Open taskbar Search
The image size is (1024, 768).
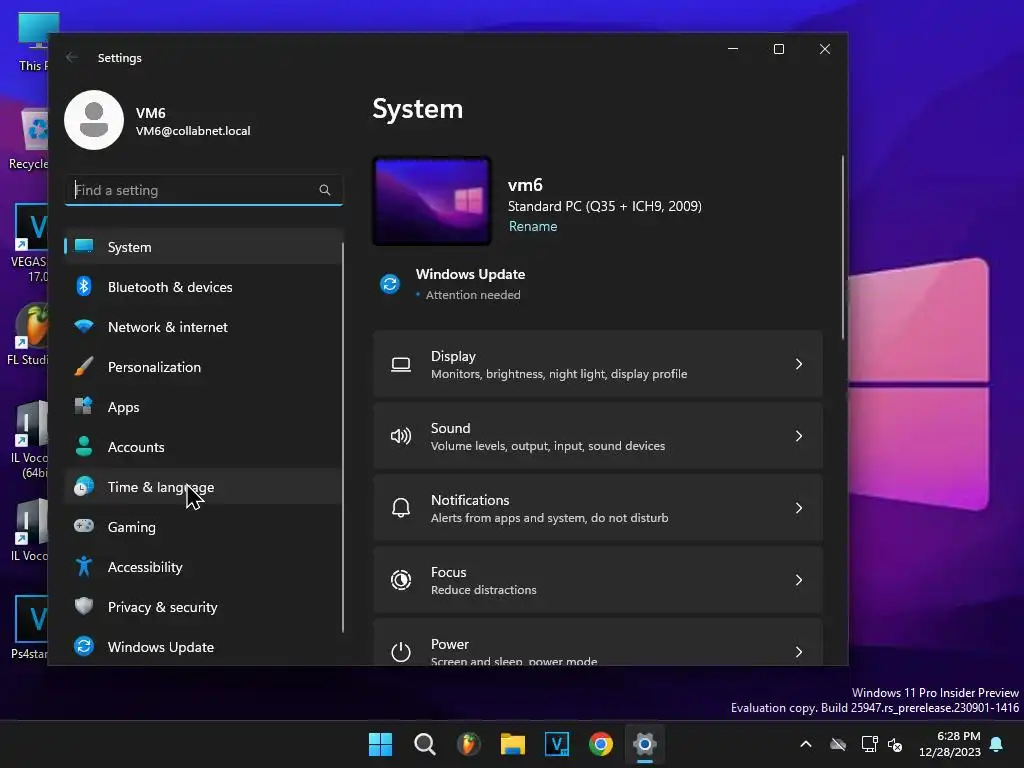point(424,744)
